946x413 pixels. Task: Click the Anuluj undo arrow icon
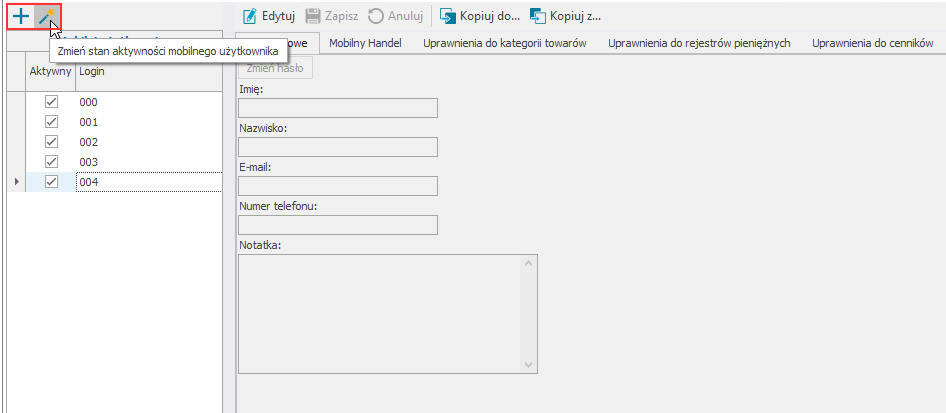375,16
